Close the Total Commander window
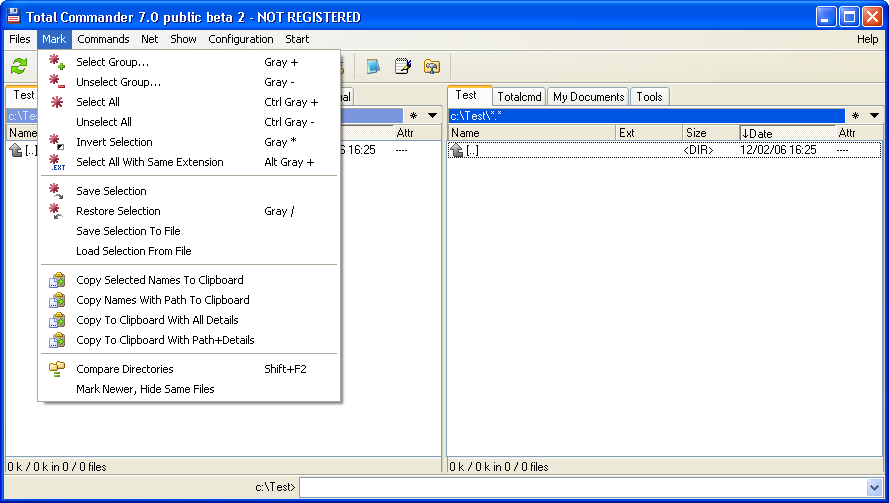This screenshot has height=503, width=889. pyautogui.click(x=872, y=16)
